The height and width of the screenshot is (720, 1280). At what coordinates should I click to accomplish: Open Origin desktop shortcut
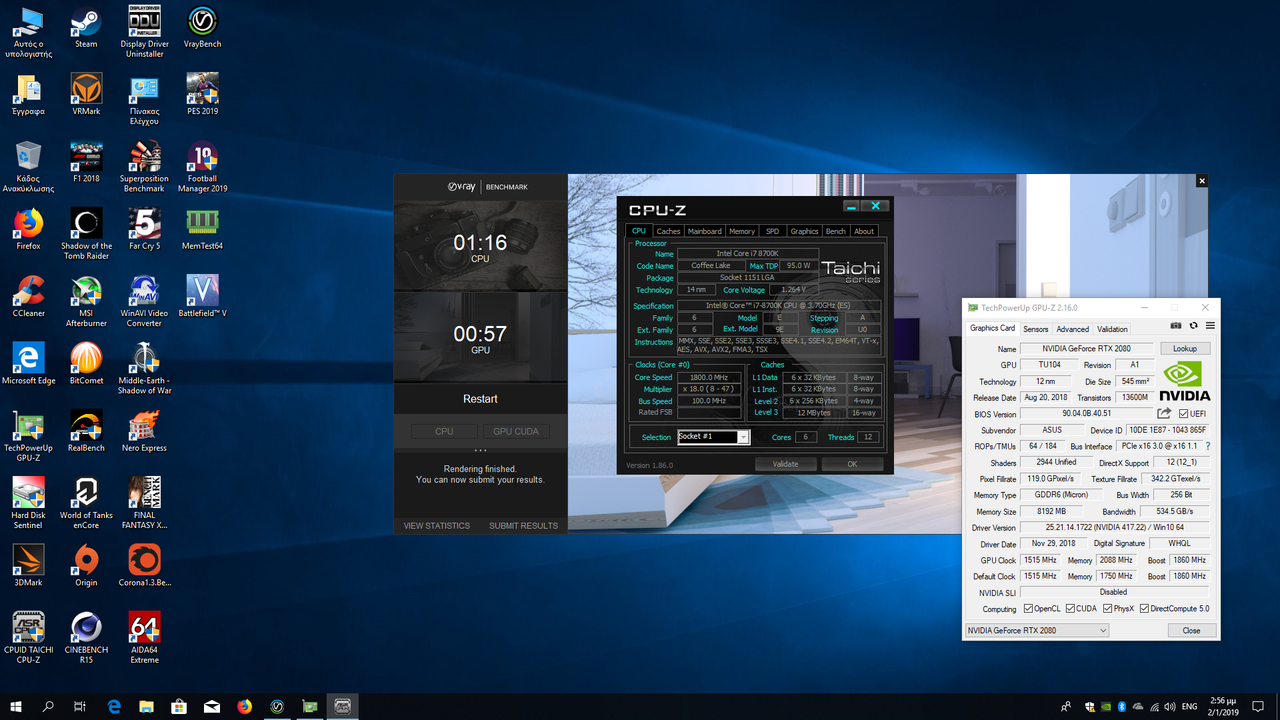point(86,565)
